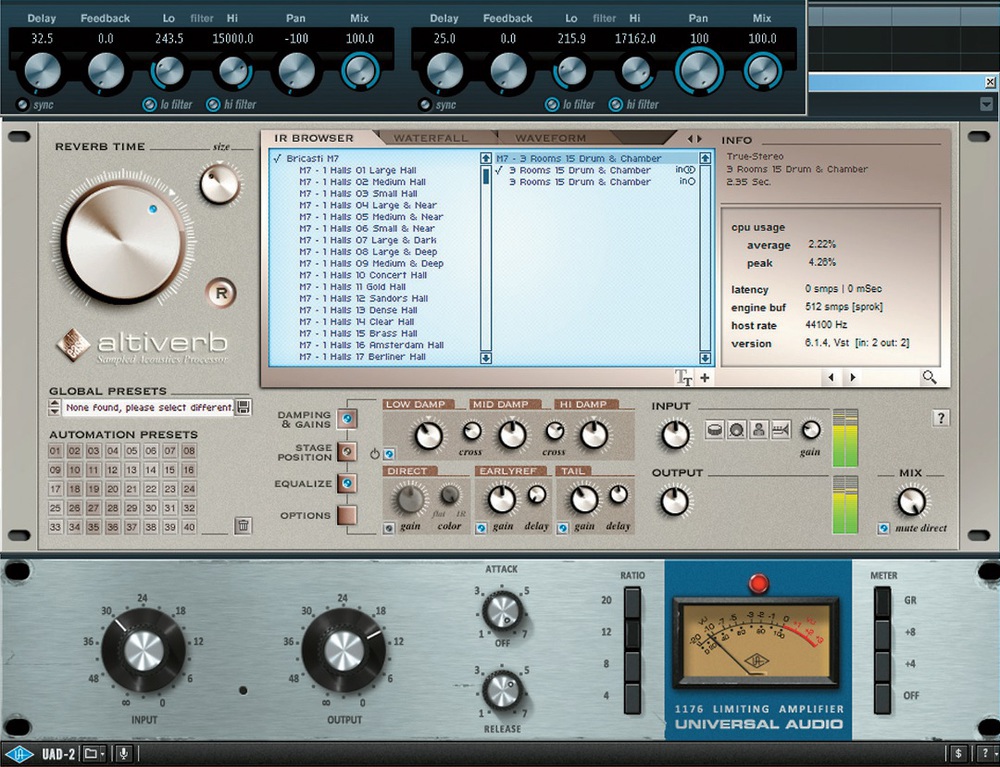This screenshot has height=767, width=1000.
Task: Open dropdown arrow below the X button
Action: point(987,104)
